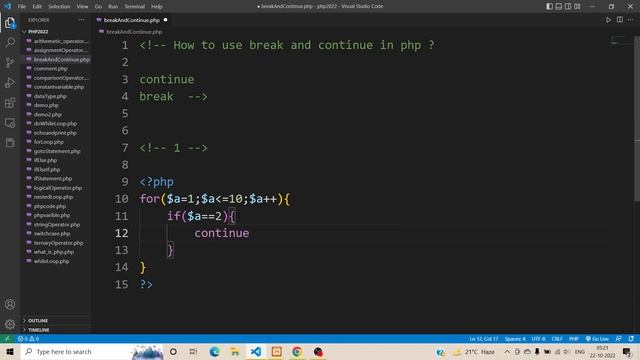
Task: Open the File menu
Action: (22, 7)
